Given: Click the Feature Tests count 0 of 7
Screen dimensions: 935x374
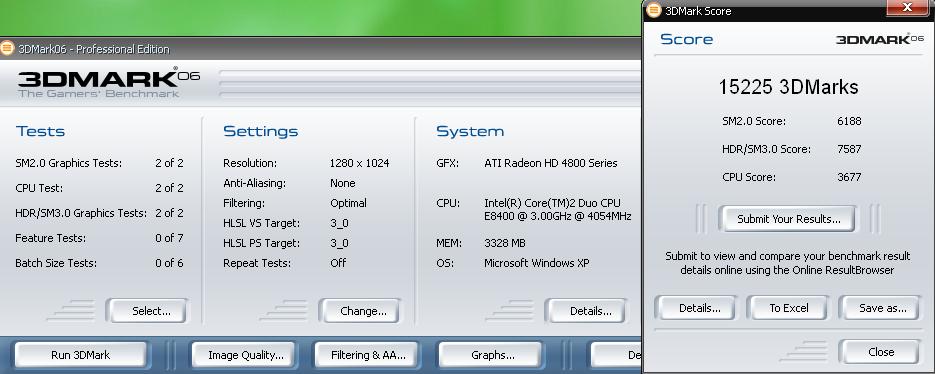Looking at the screenshot, I should click(x=169, y=238).
